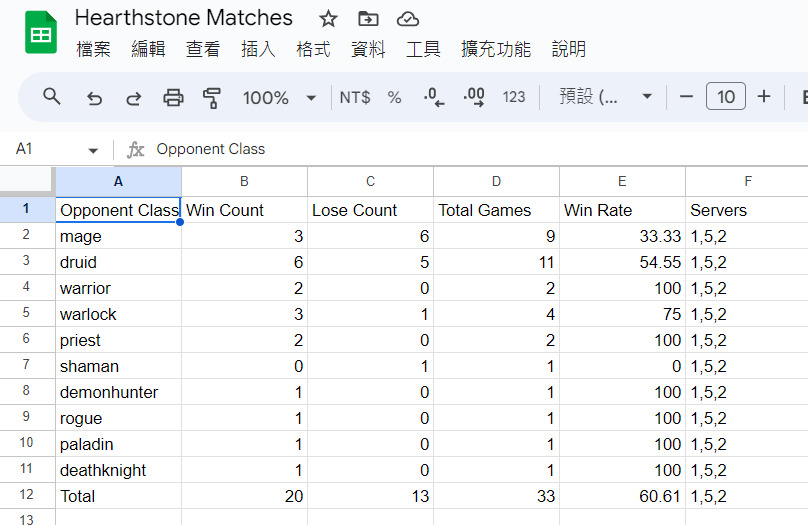Select the warlock cell
Viewport: 808px width, 525px height.
[119, 314]
